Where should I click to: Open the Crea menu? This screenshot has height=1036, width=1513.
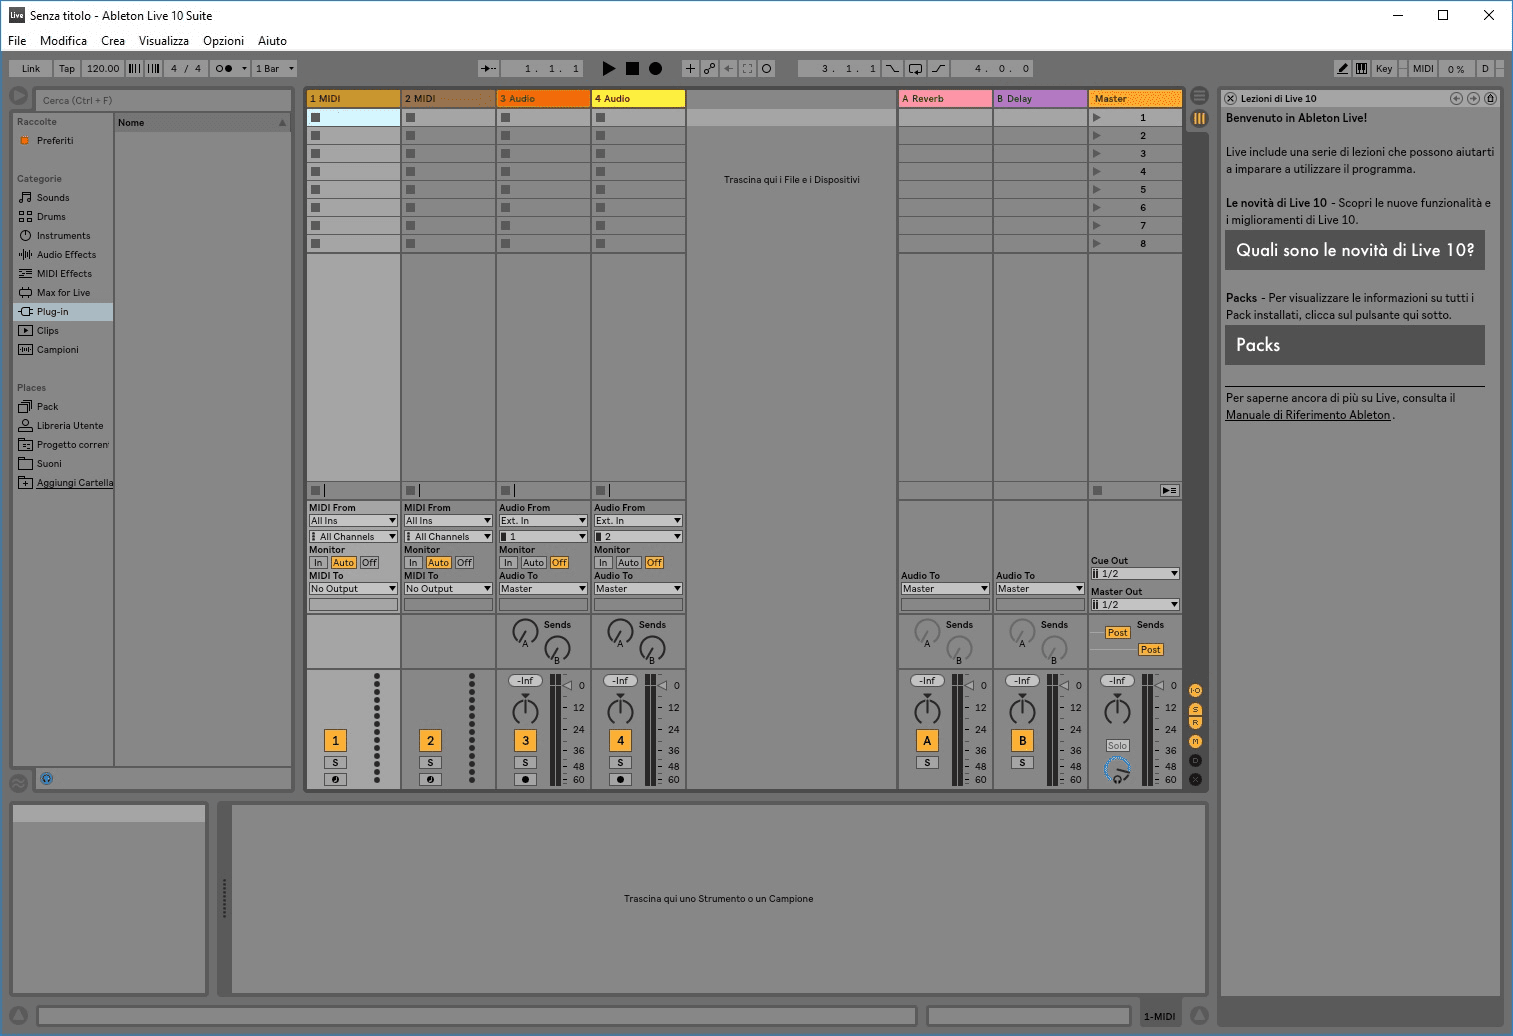[113, 41]
